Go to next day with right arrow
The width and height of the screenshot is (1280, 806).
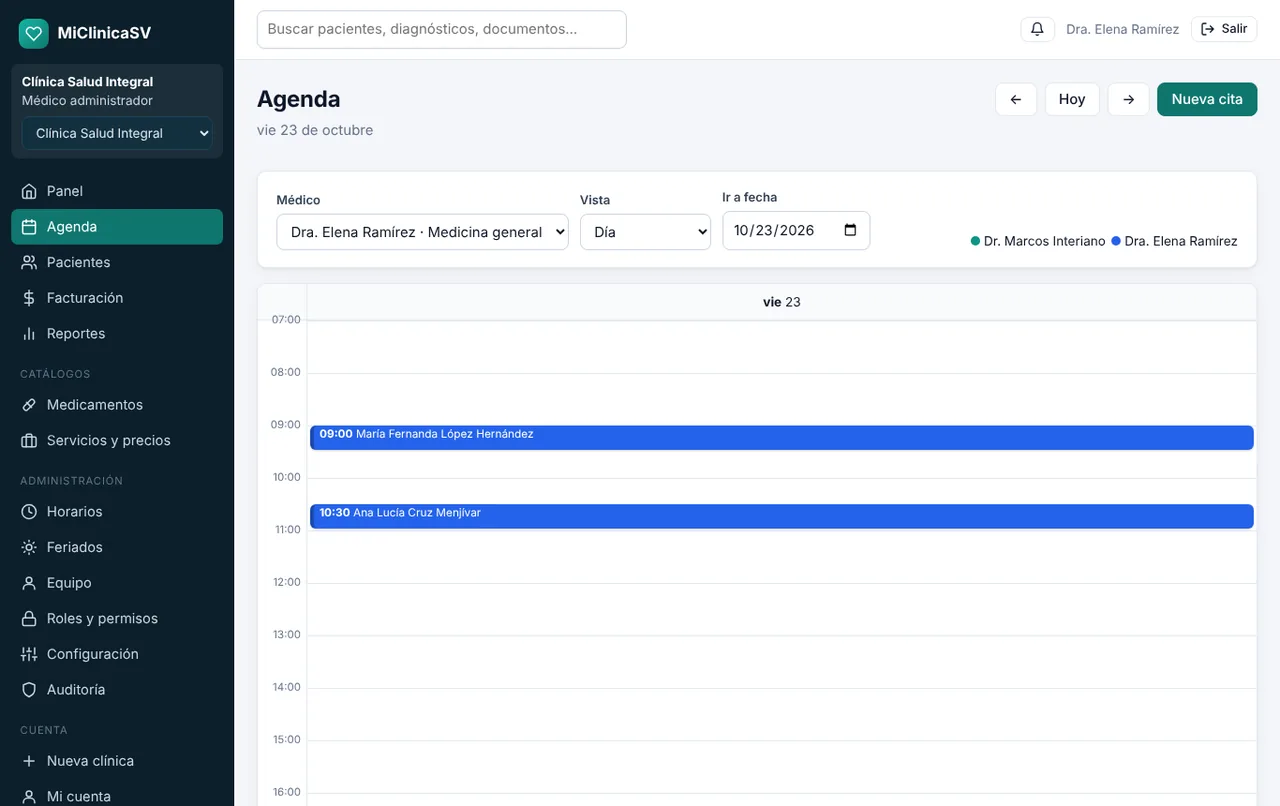[1129, 99]
